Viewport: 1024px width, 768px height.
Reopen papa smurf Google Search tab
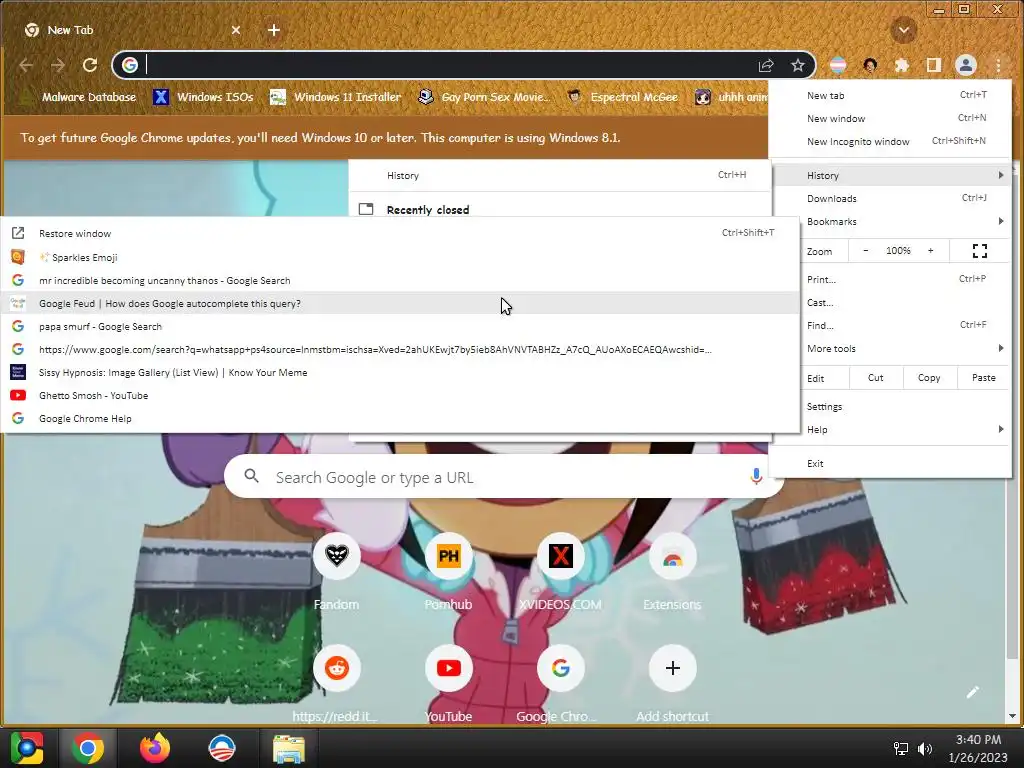pos(400,326)
